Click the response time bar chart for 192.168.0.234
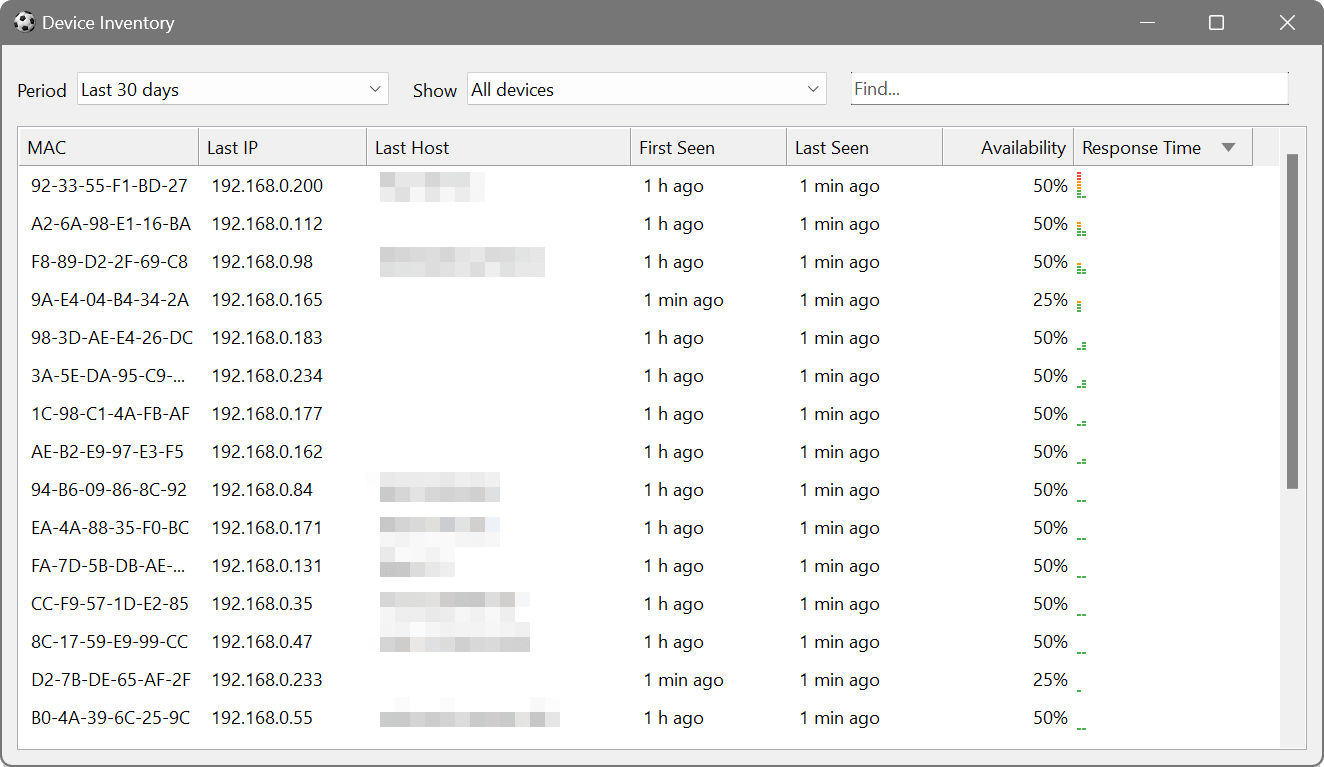This screenshot has height=767, width=1324. pos(1081,383)
